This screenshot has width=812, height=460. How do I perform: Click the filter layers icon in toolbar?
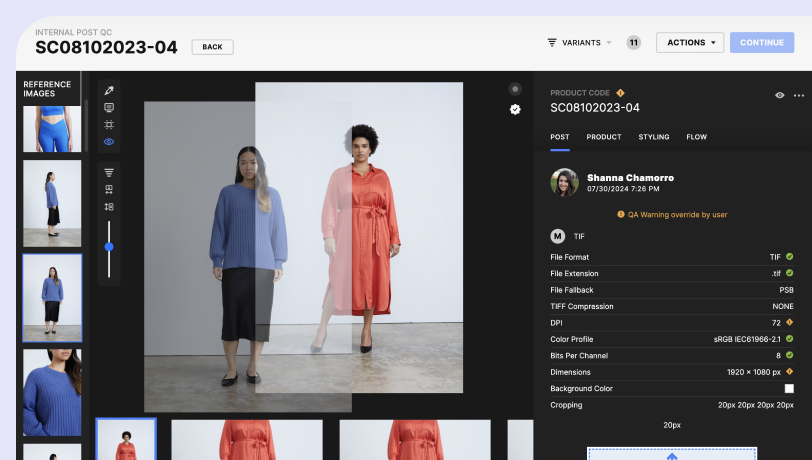click(109, 172)
